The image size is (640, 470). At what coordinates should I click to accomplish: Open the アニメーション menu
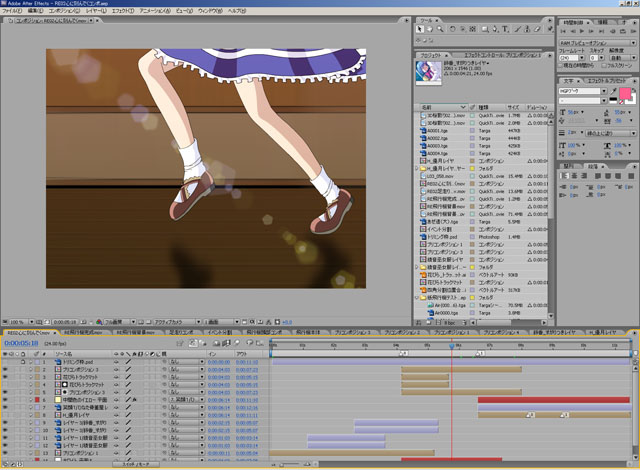point(155,11)
